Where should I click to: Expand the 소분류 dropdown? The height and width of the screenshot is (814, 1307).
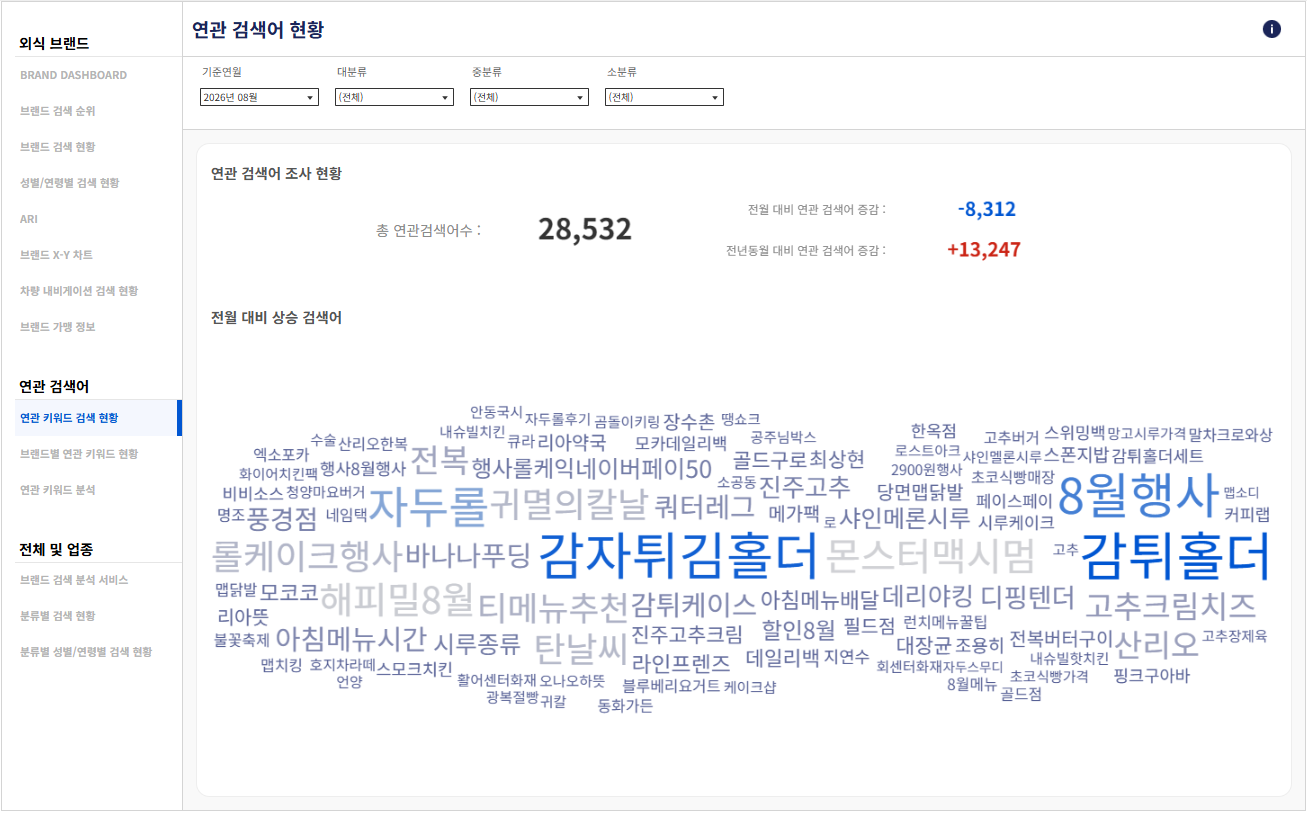664,97
